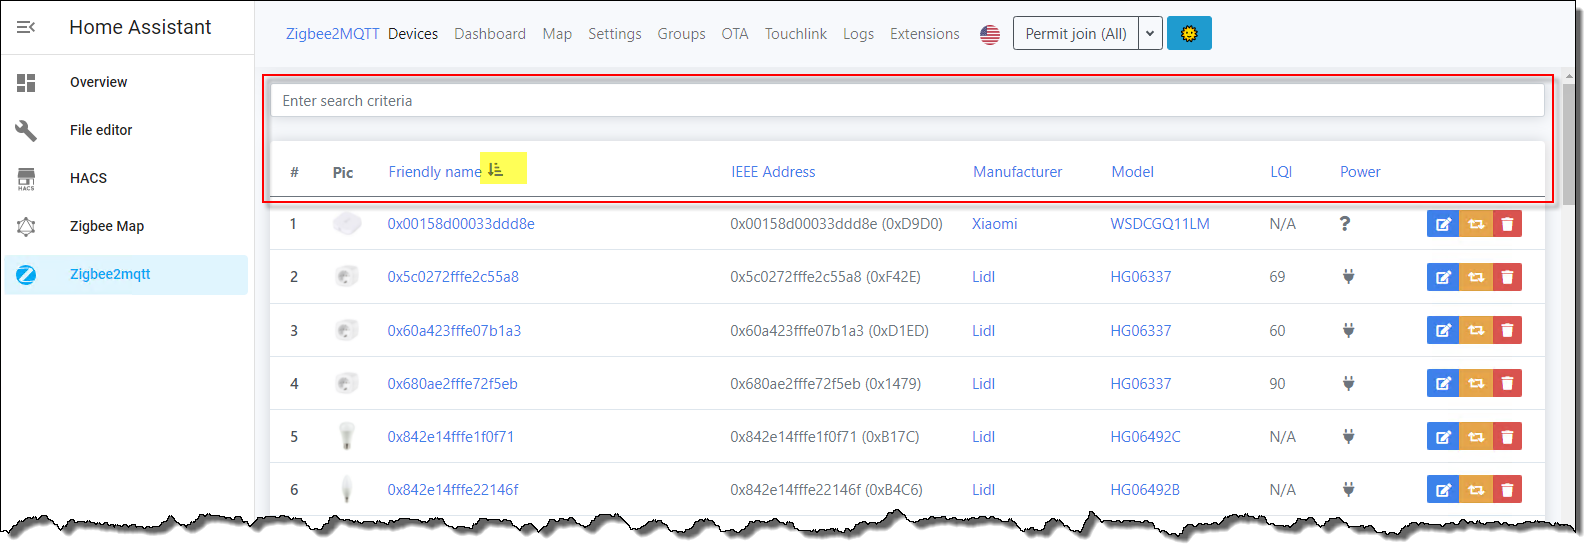The image size is (1591, 557).
Task: Open the Settings tab
Action: pos(615,34)
